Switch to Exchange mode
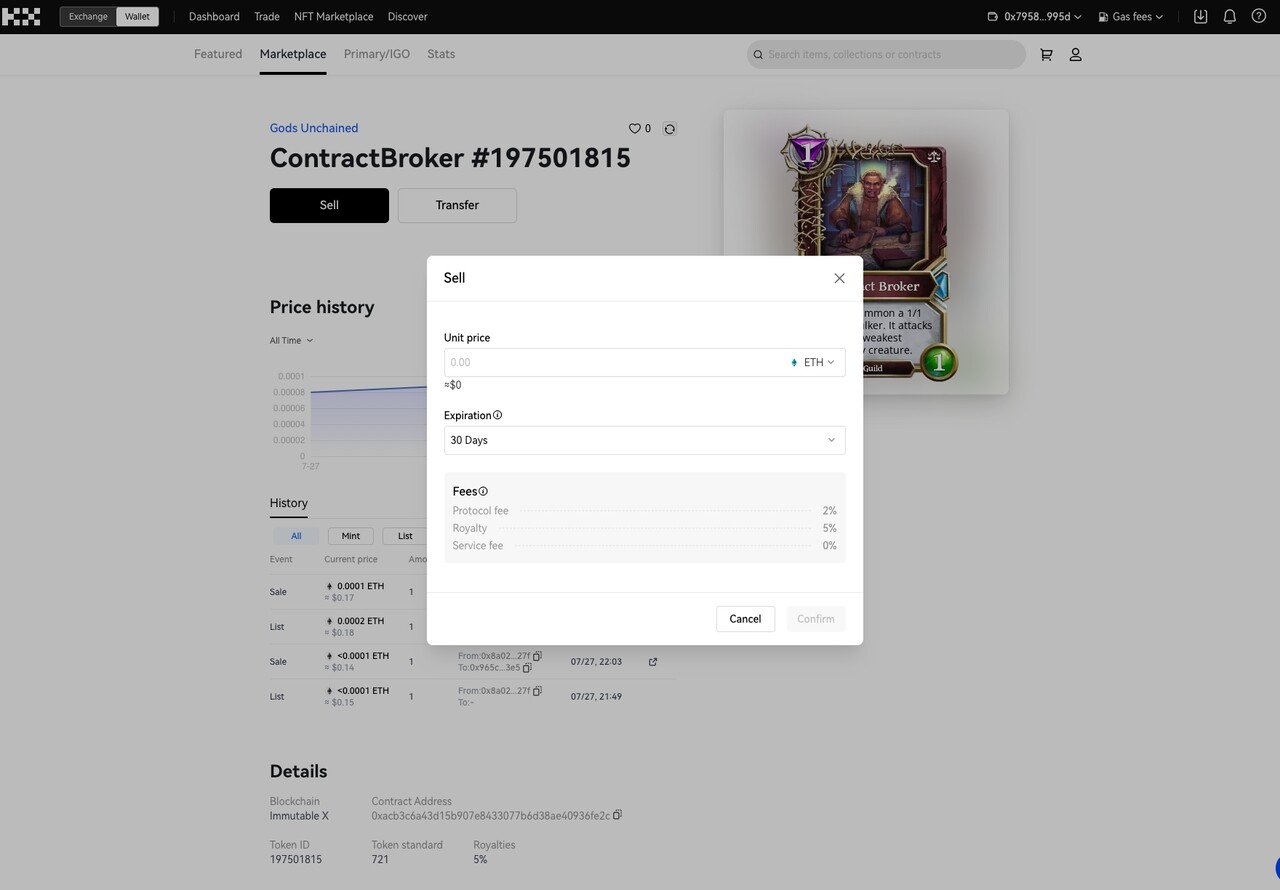Screen dimensions: 1280x890 pos(88,16)
